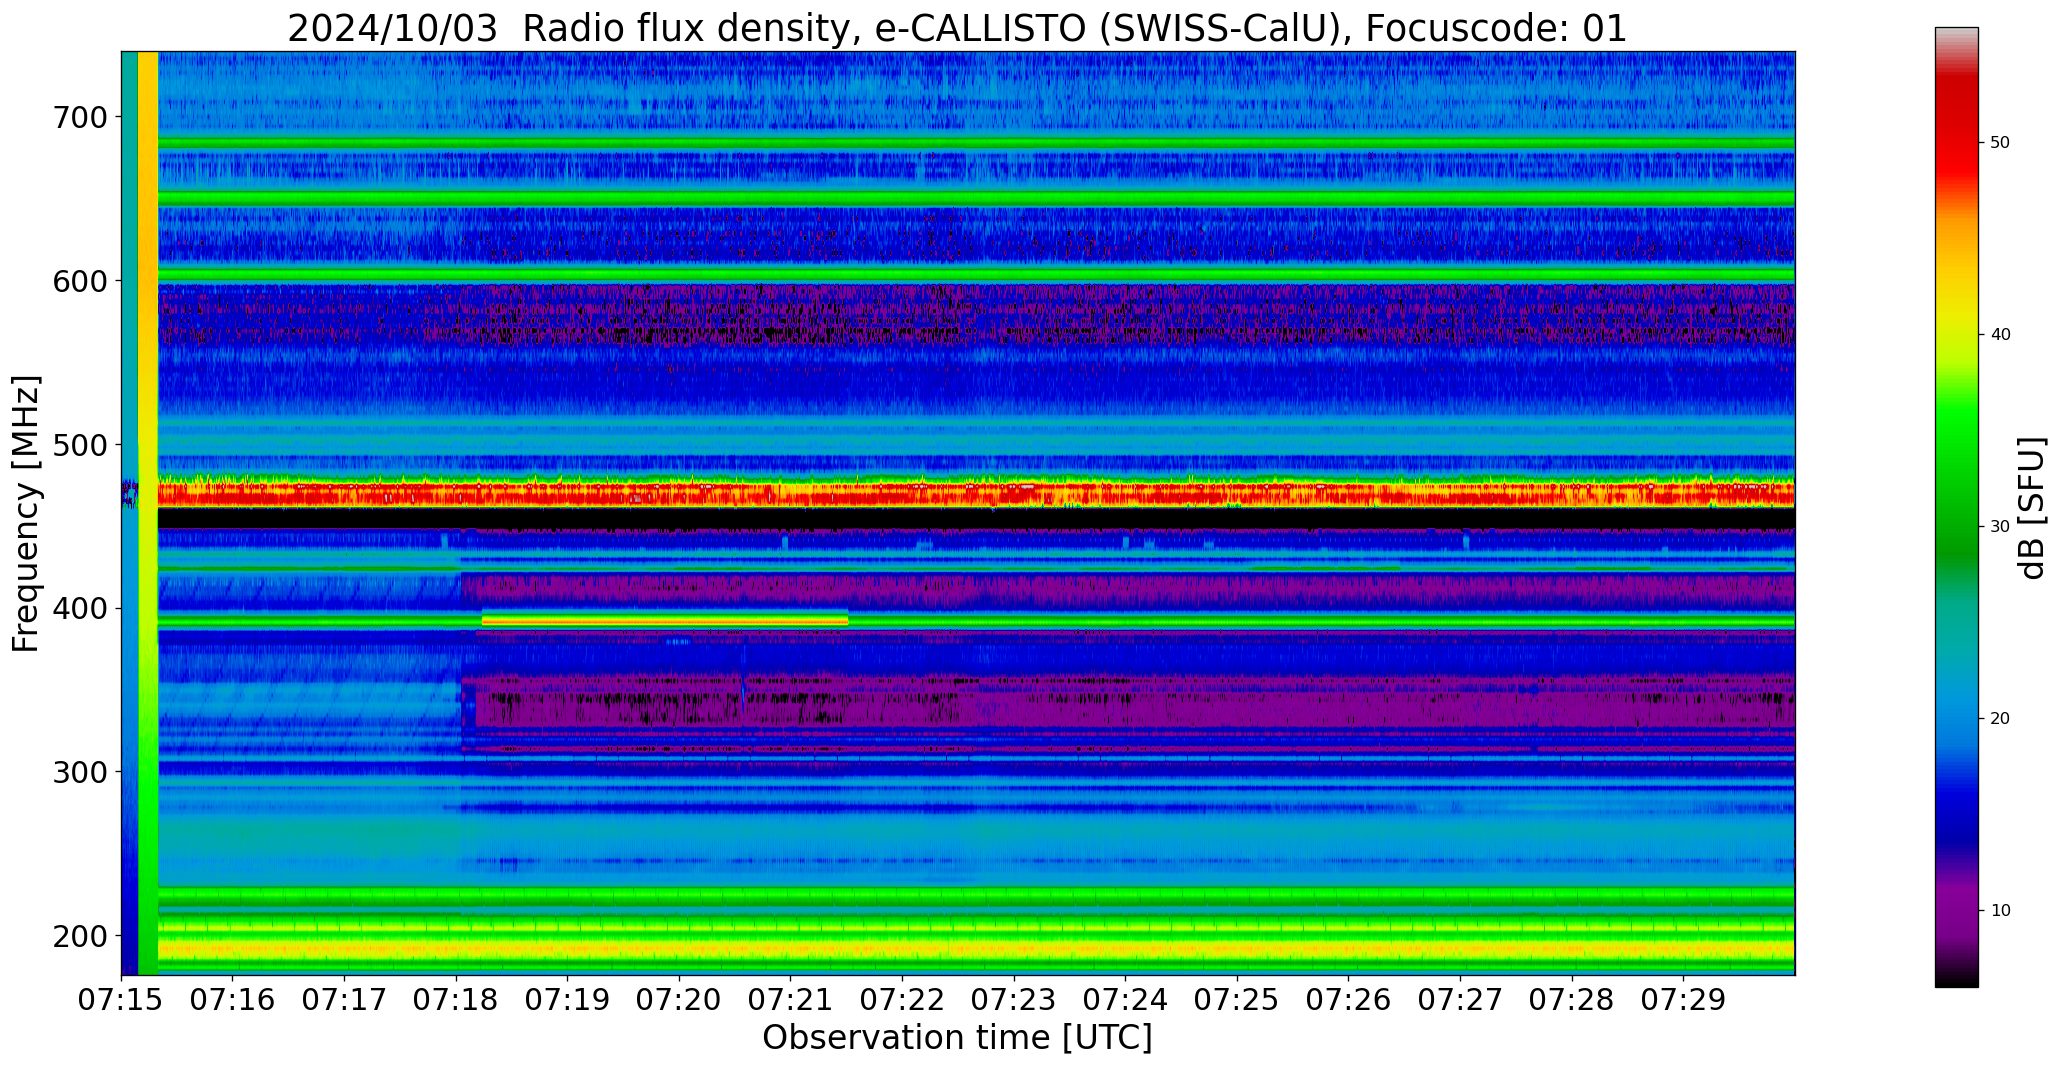Screen dimensions: 2062x1067
Task: Click the 400 frequency tick label
Action: point(79,608)
